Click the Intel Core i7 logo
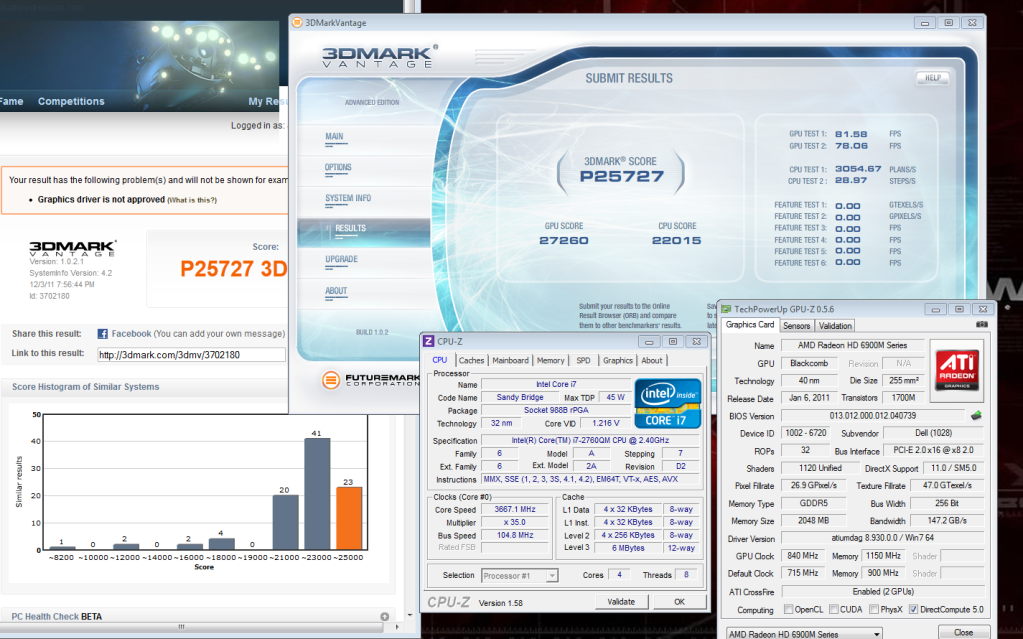The width and height of the screenshot is (1023, 639). [x=671, y=403]
